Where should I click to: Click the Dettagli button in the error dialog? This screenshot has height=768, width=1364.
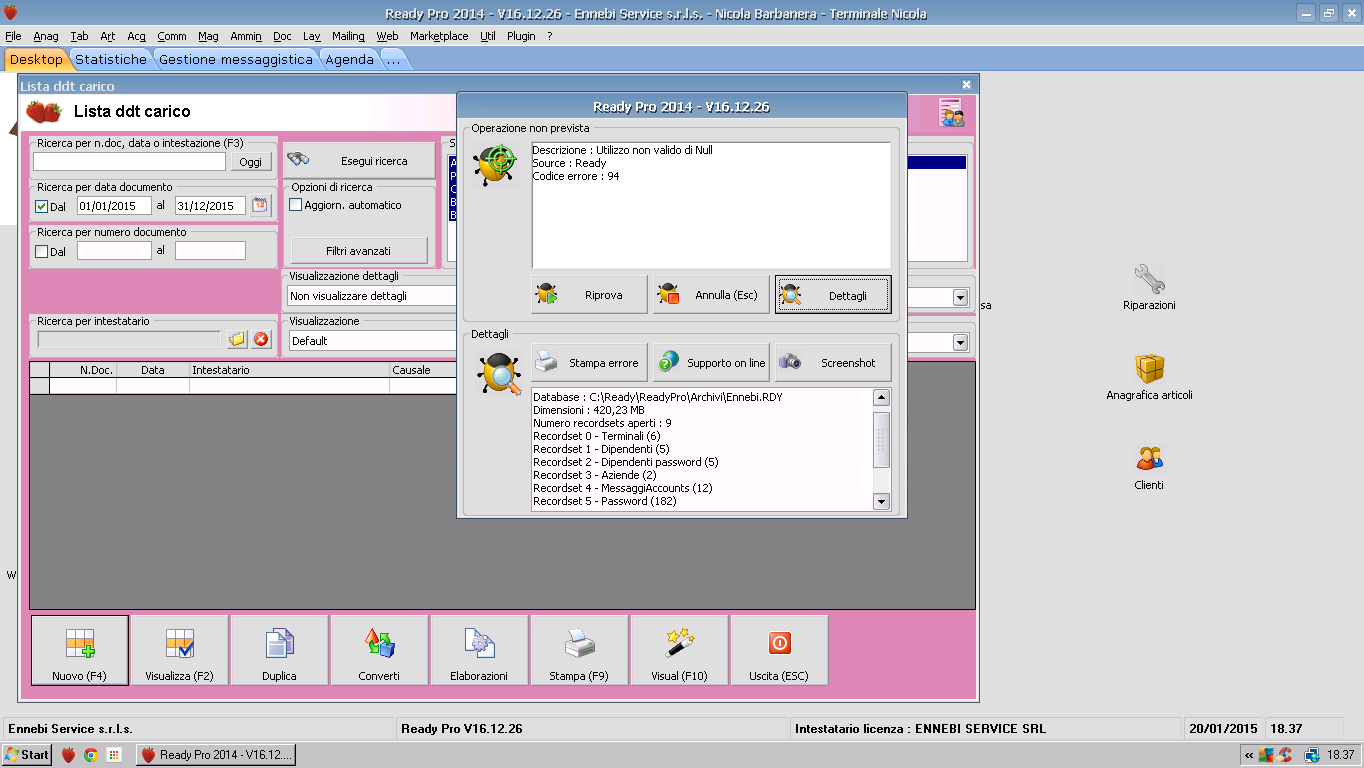point(833,295)
